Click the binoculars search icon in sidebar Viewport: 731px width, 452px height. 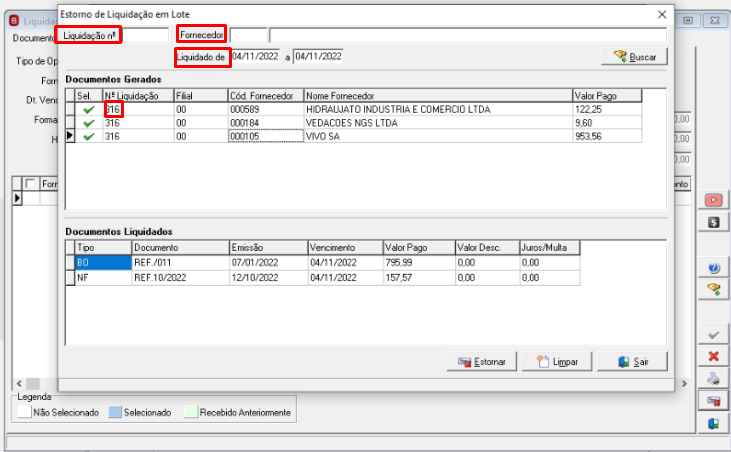[x=713, y=289]
